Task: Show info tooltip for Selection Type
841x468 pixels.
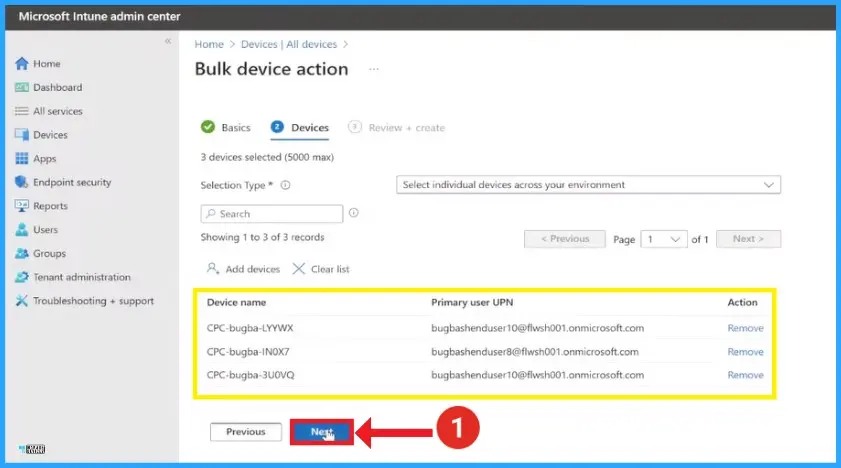Action: point(285,185)
